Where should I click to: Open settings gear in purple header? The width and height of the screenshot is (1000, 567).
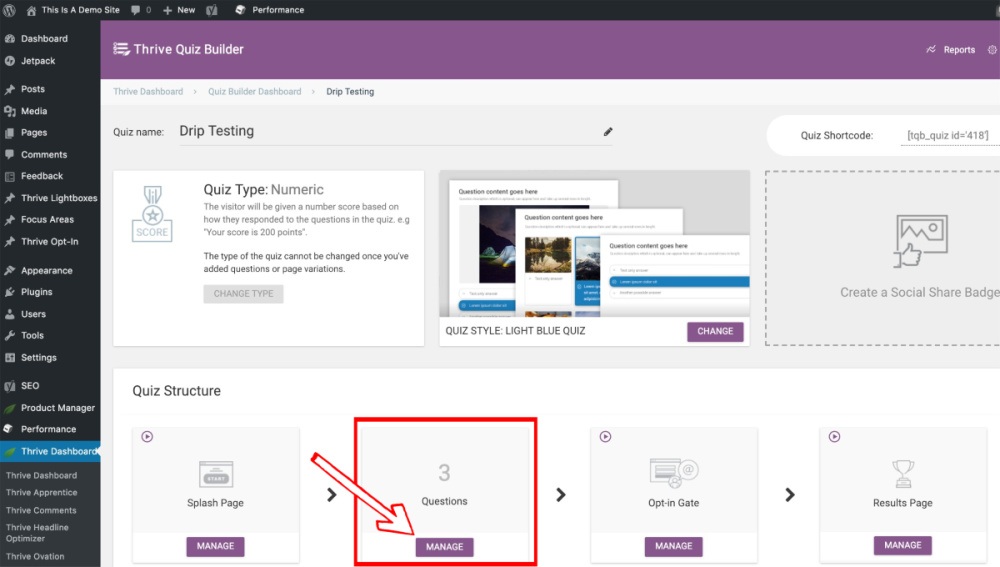[x=992, y=50]
